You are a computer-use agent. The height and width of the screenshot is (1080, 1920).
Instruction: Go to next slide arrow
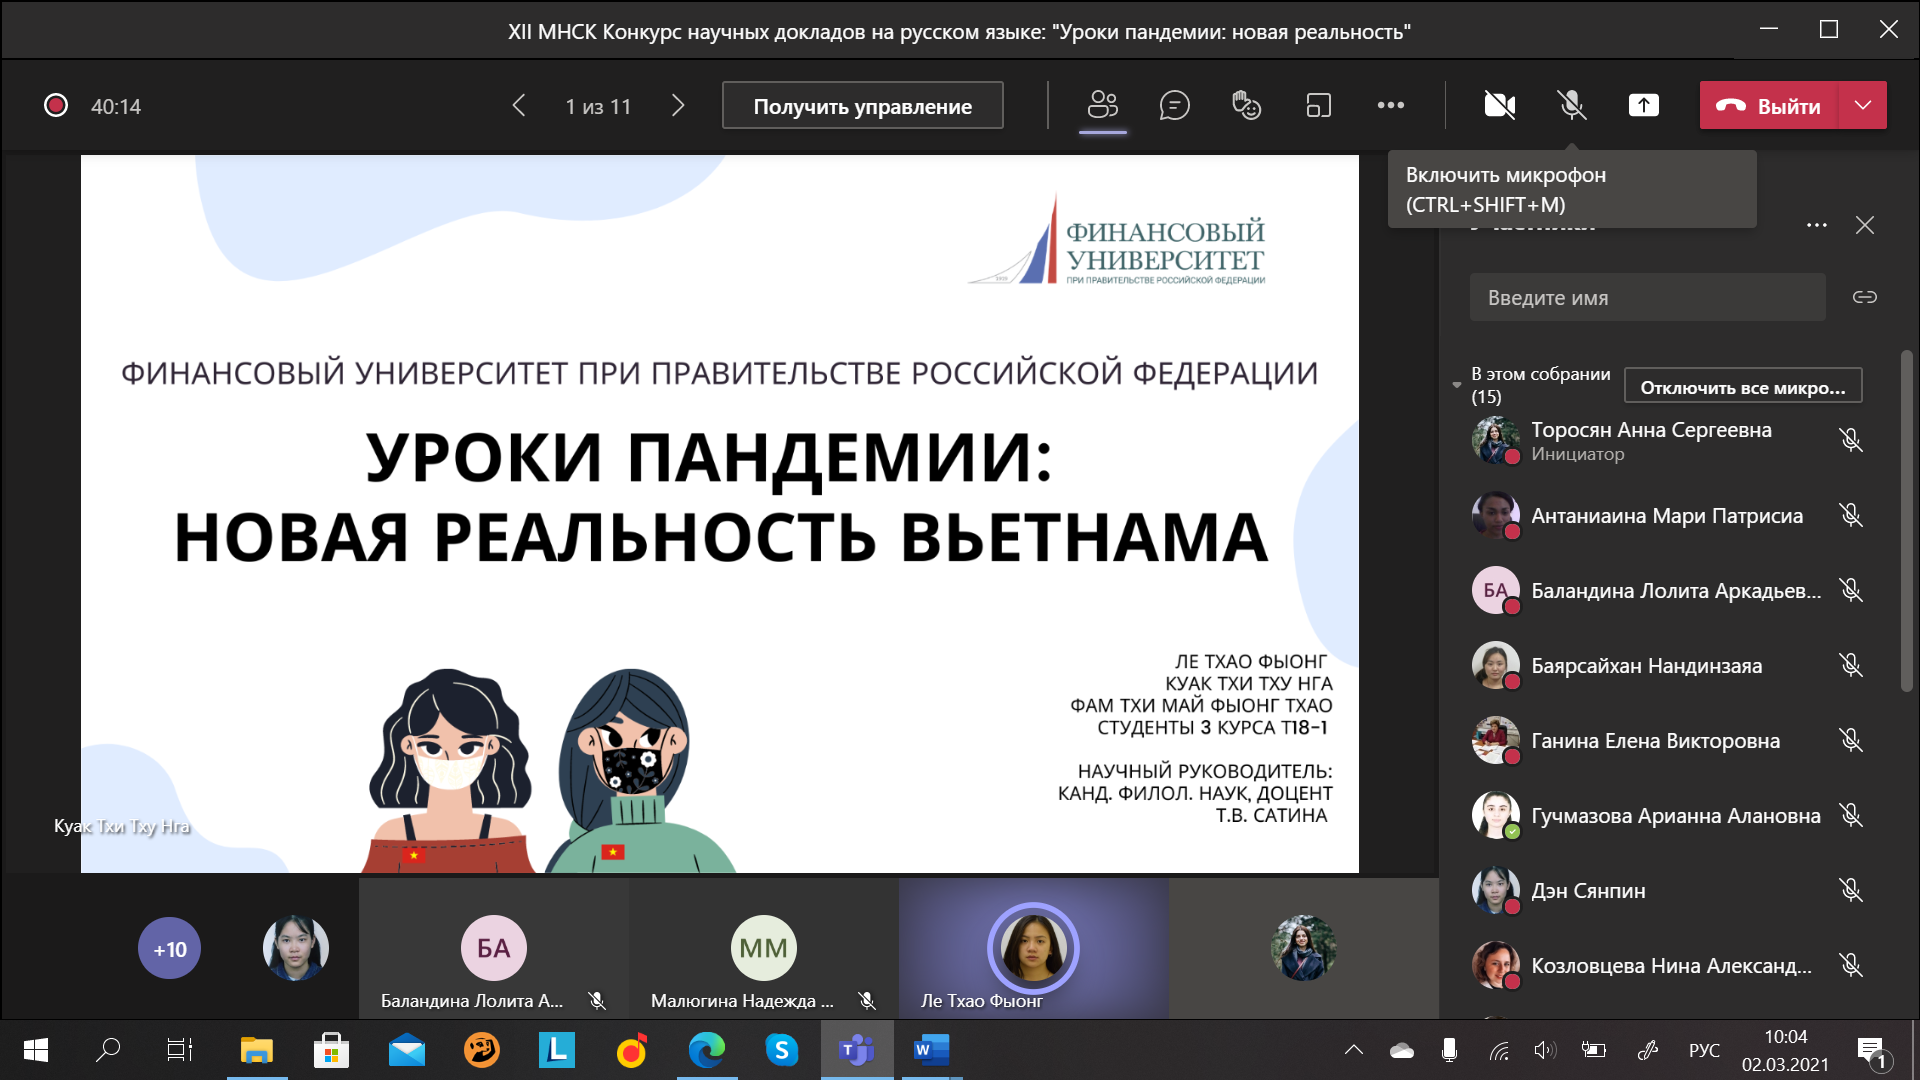678,105
